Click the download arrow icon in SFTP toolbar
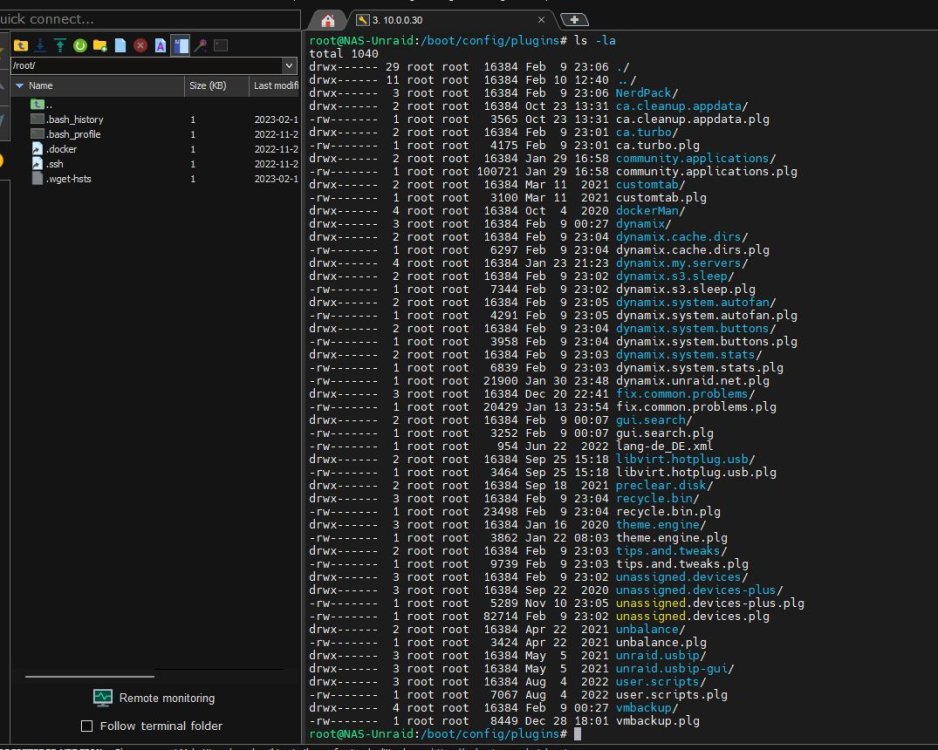This screenshot has height=750, width=938. 40,45
